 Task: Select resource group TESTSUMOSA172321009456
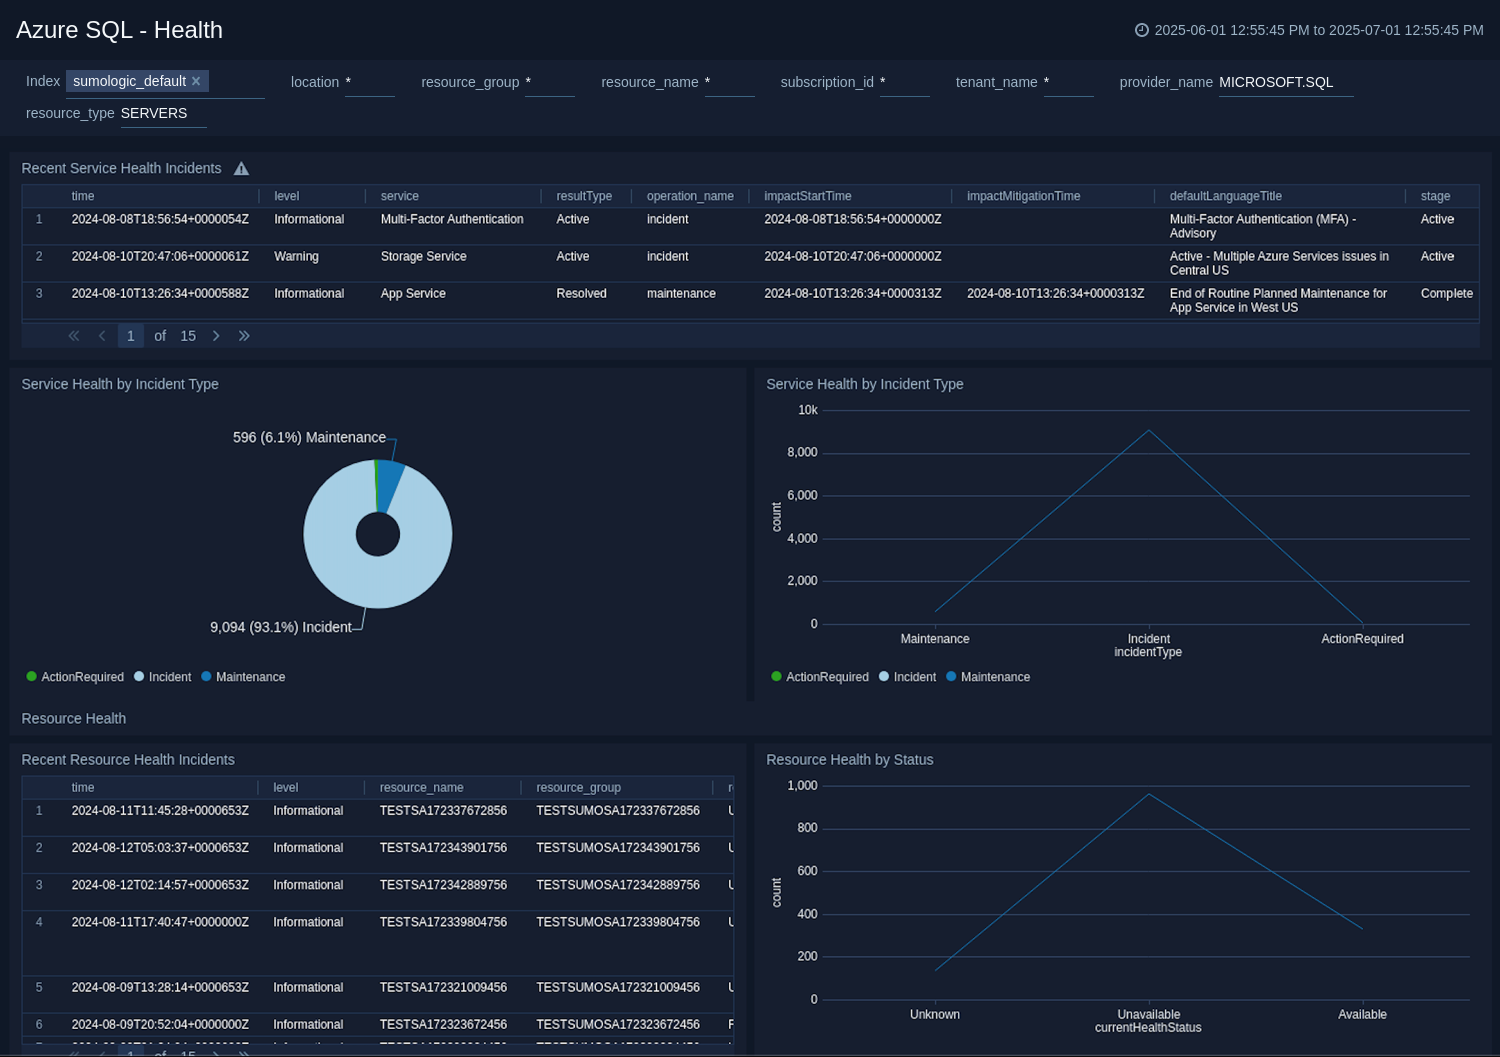click(618, 988)
